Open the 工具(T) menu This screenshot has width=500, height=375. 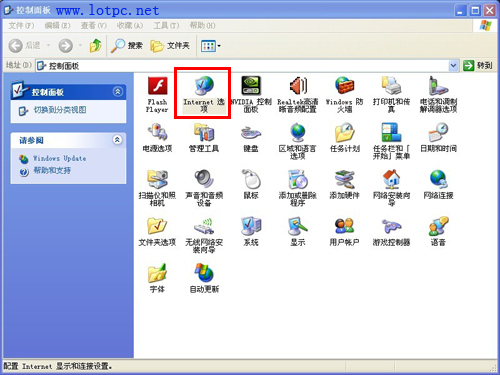(166, 25)
